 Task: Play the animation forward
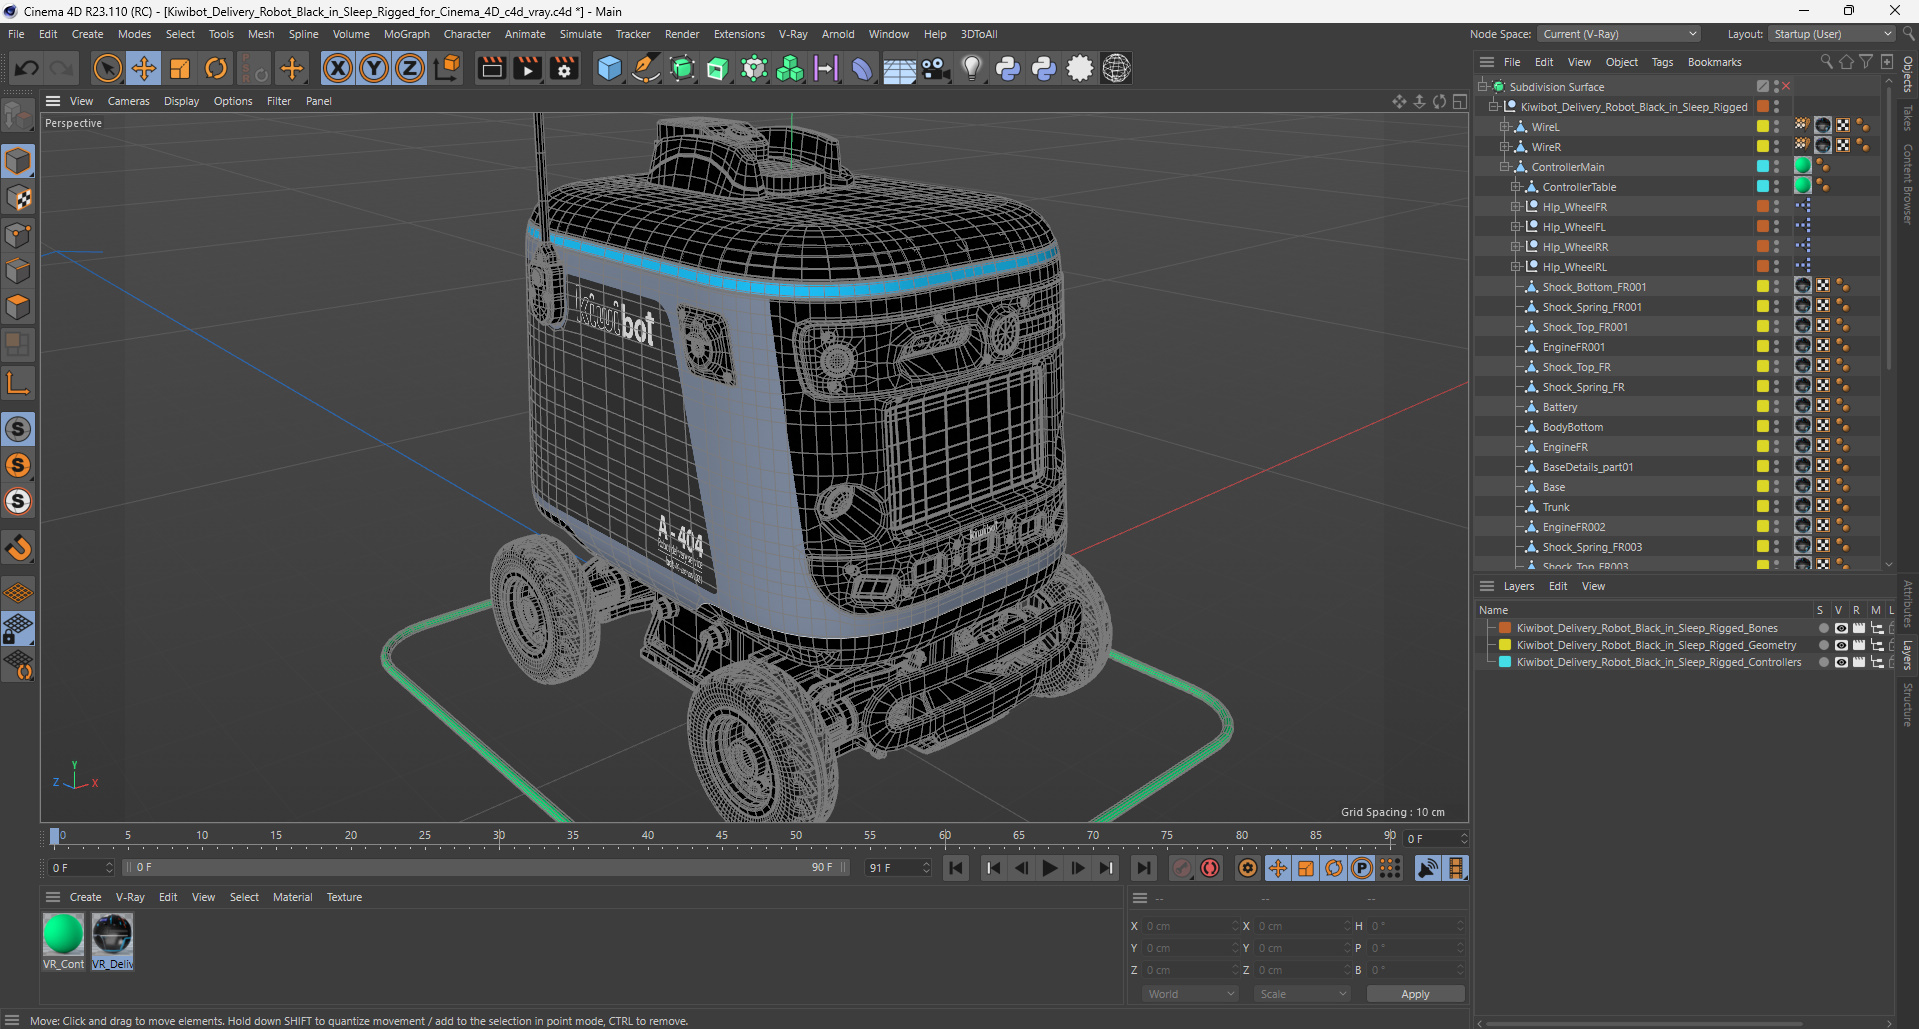coord(1049,868)
